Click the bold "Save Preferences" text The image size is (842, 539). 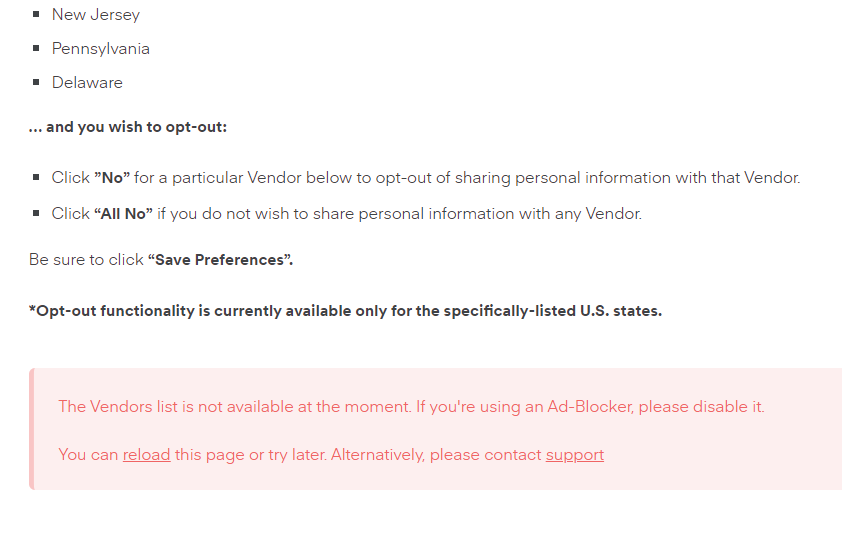click(220, 260)
